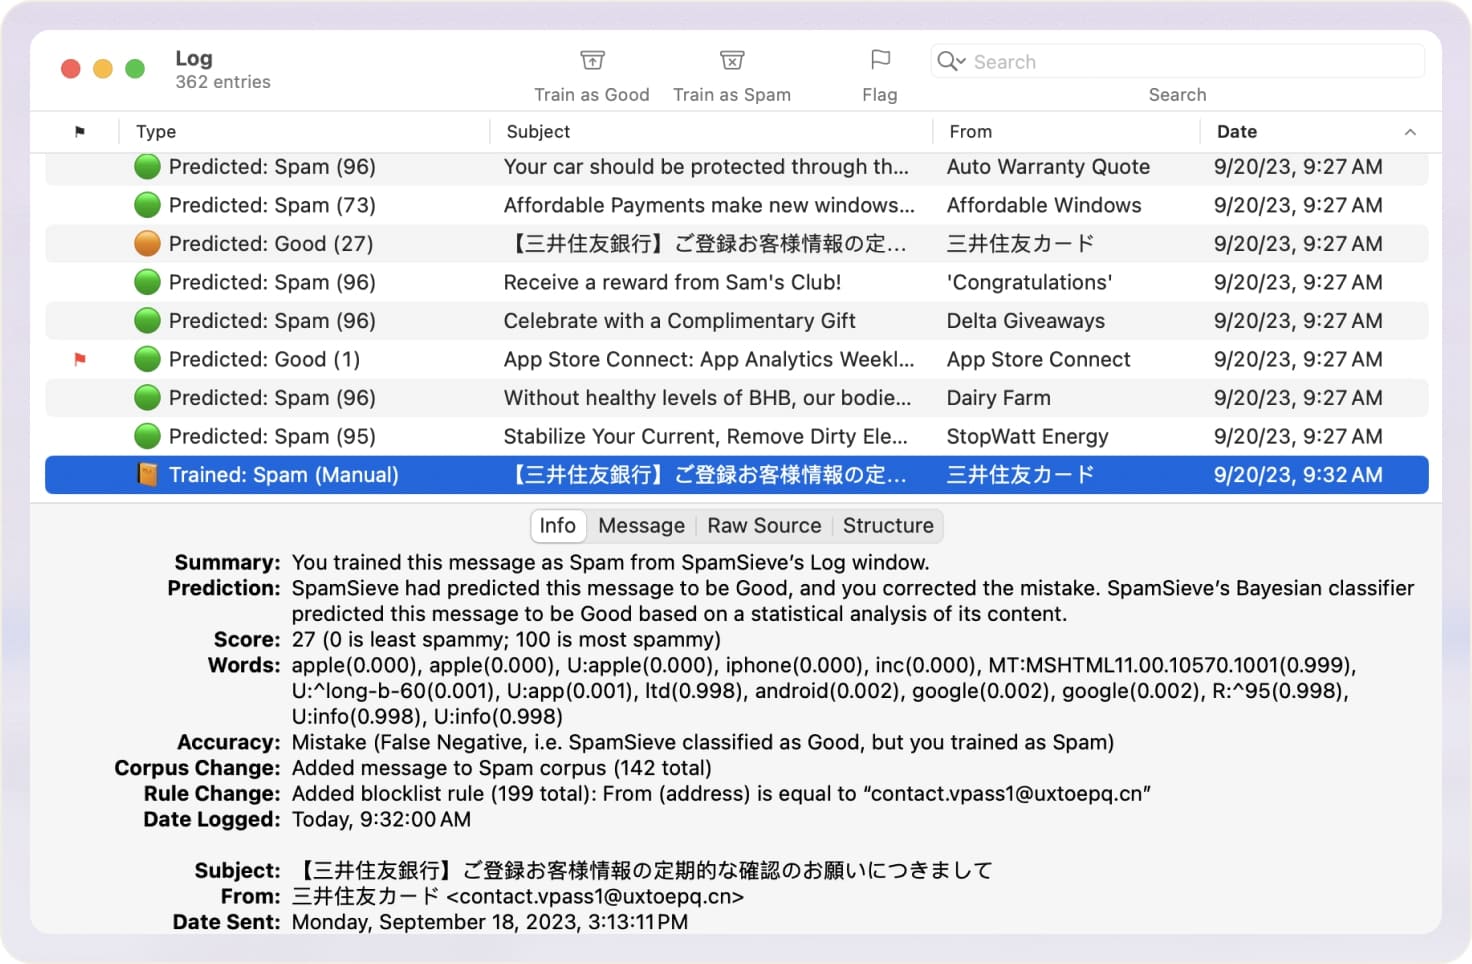Select the Structure tab
This screenshot has width=1472, height=964.
pos(888,525)
